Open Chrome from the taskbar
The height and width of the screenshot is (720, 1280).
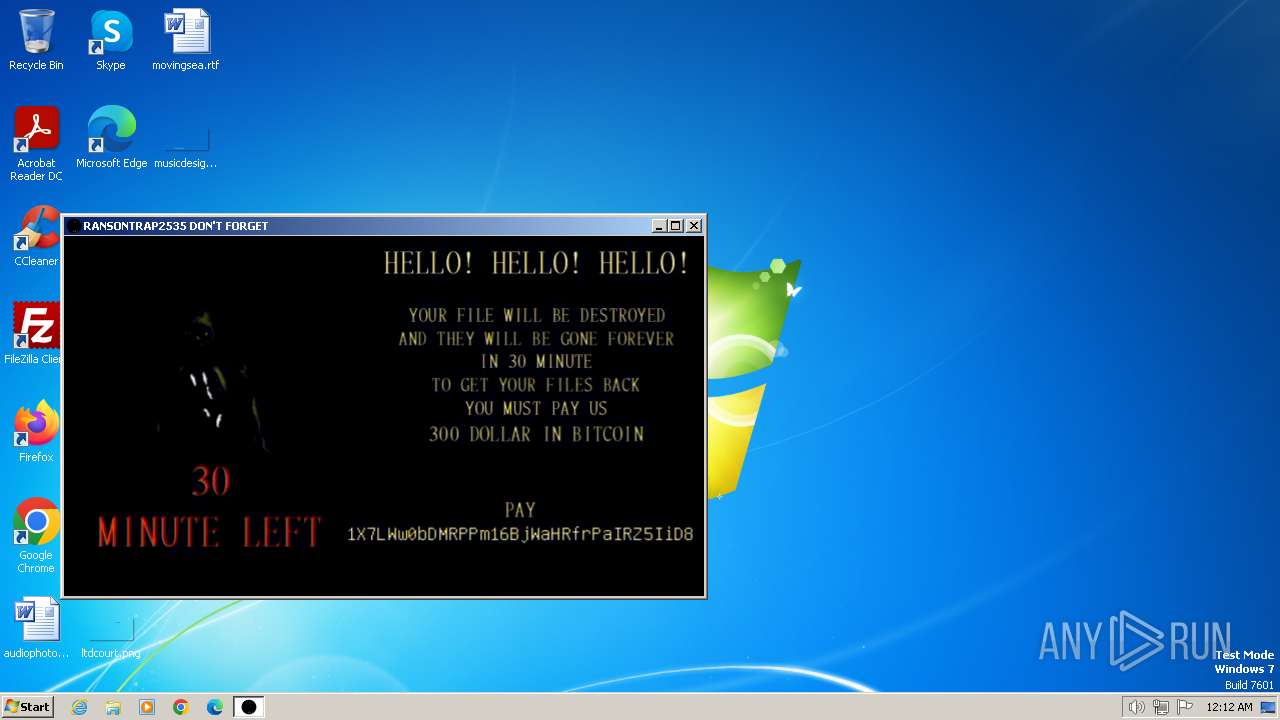click(181, 707)
